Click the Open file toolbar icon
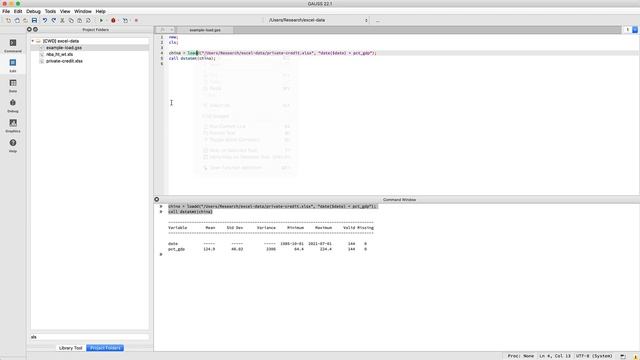 pyautogui.click(x=17, y=20)
